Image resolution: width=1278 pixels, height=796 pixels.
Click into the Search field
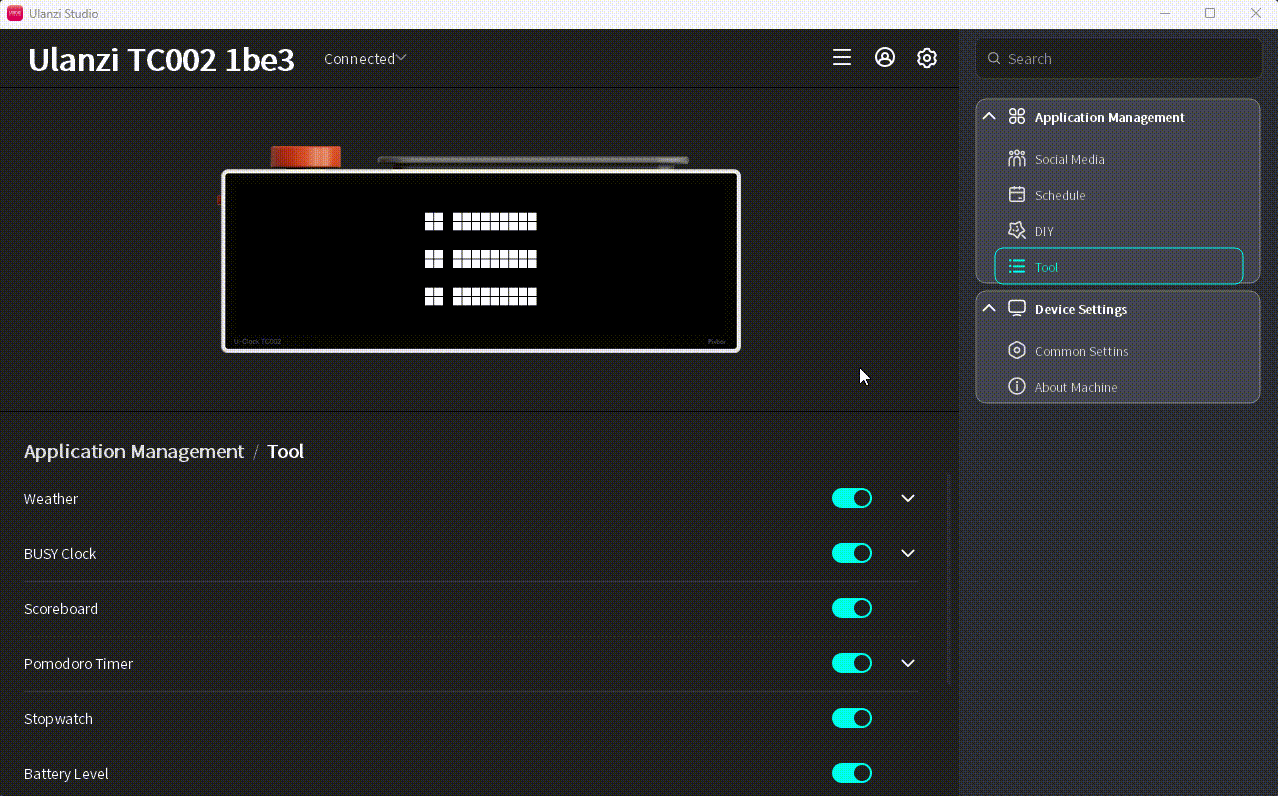1118,59
